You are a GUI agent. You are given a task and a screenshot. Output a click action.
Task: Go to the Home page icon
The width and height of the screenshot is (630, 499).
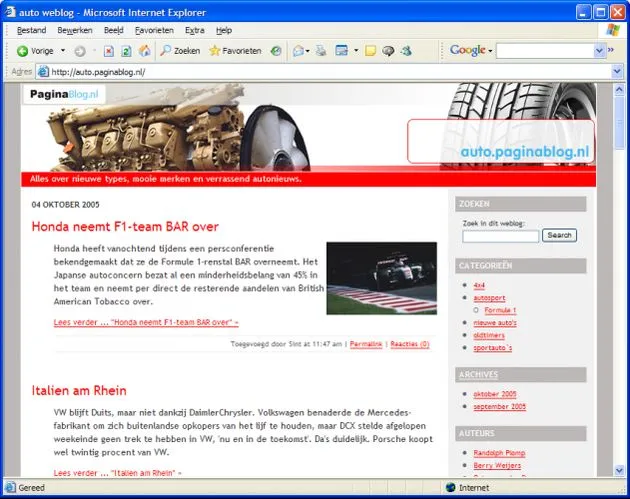145,51
